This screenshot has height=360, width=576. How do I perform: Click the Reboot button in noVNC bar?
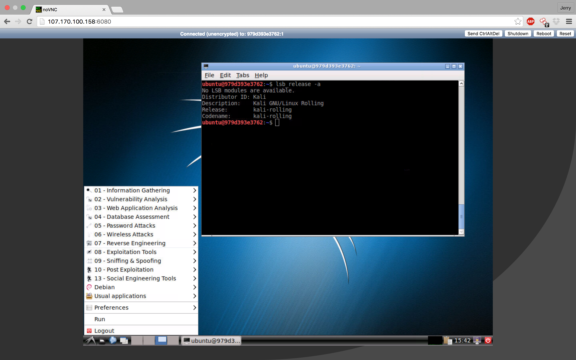pyautogui.click(x=543, y=33)
